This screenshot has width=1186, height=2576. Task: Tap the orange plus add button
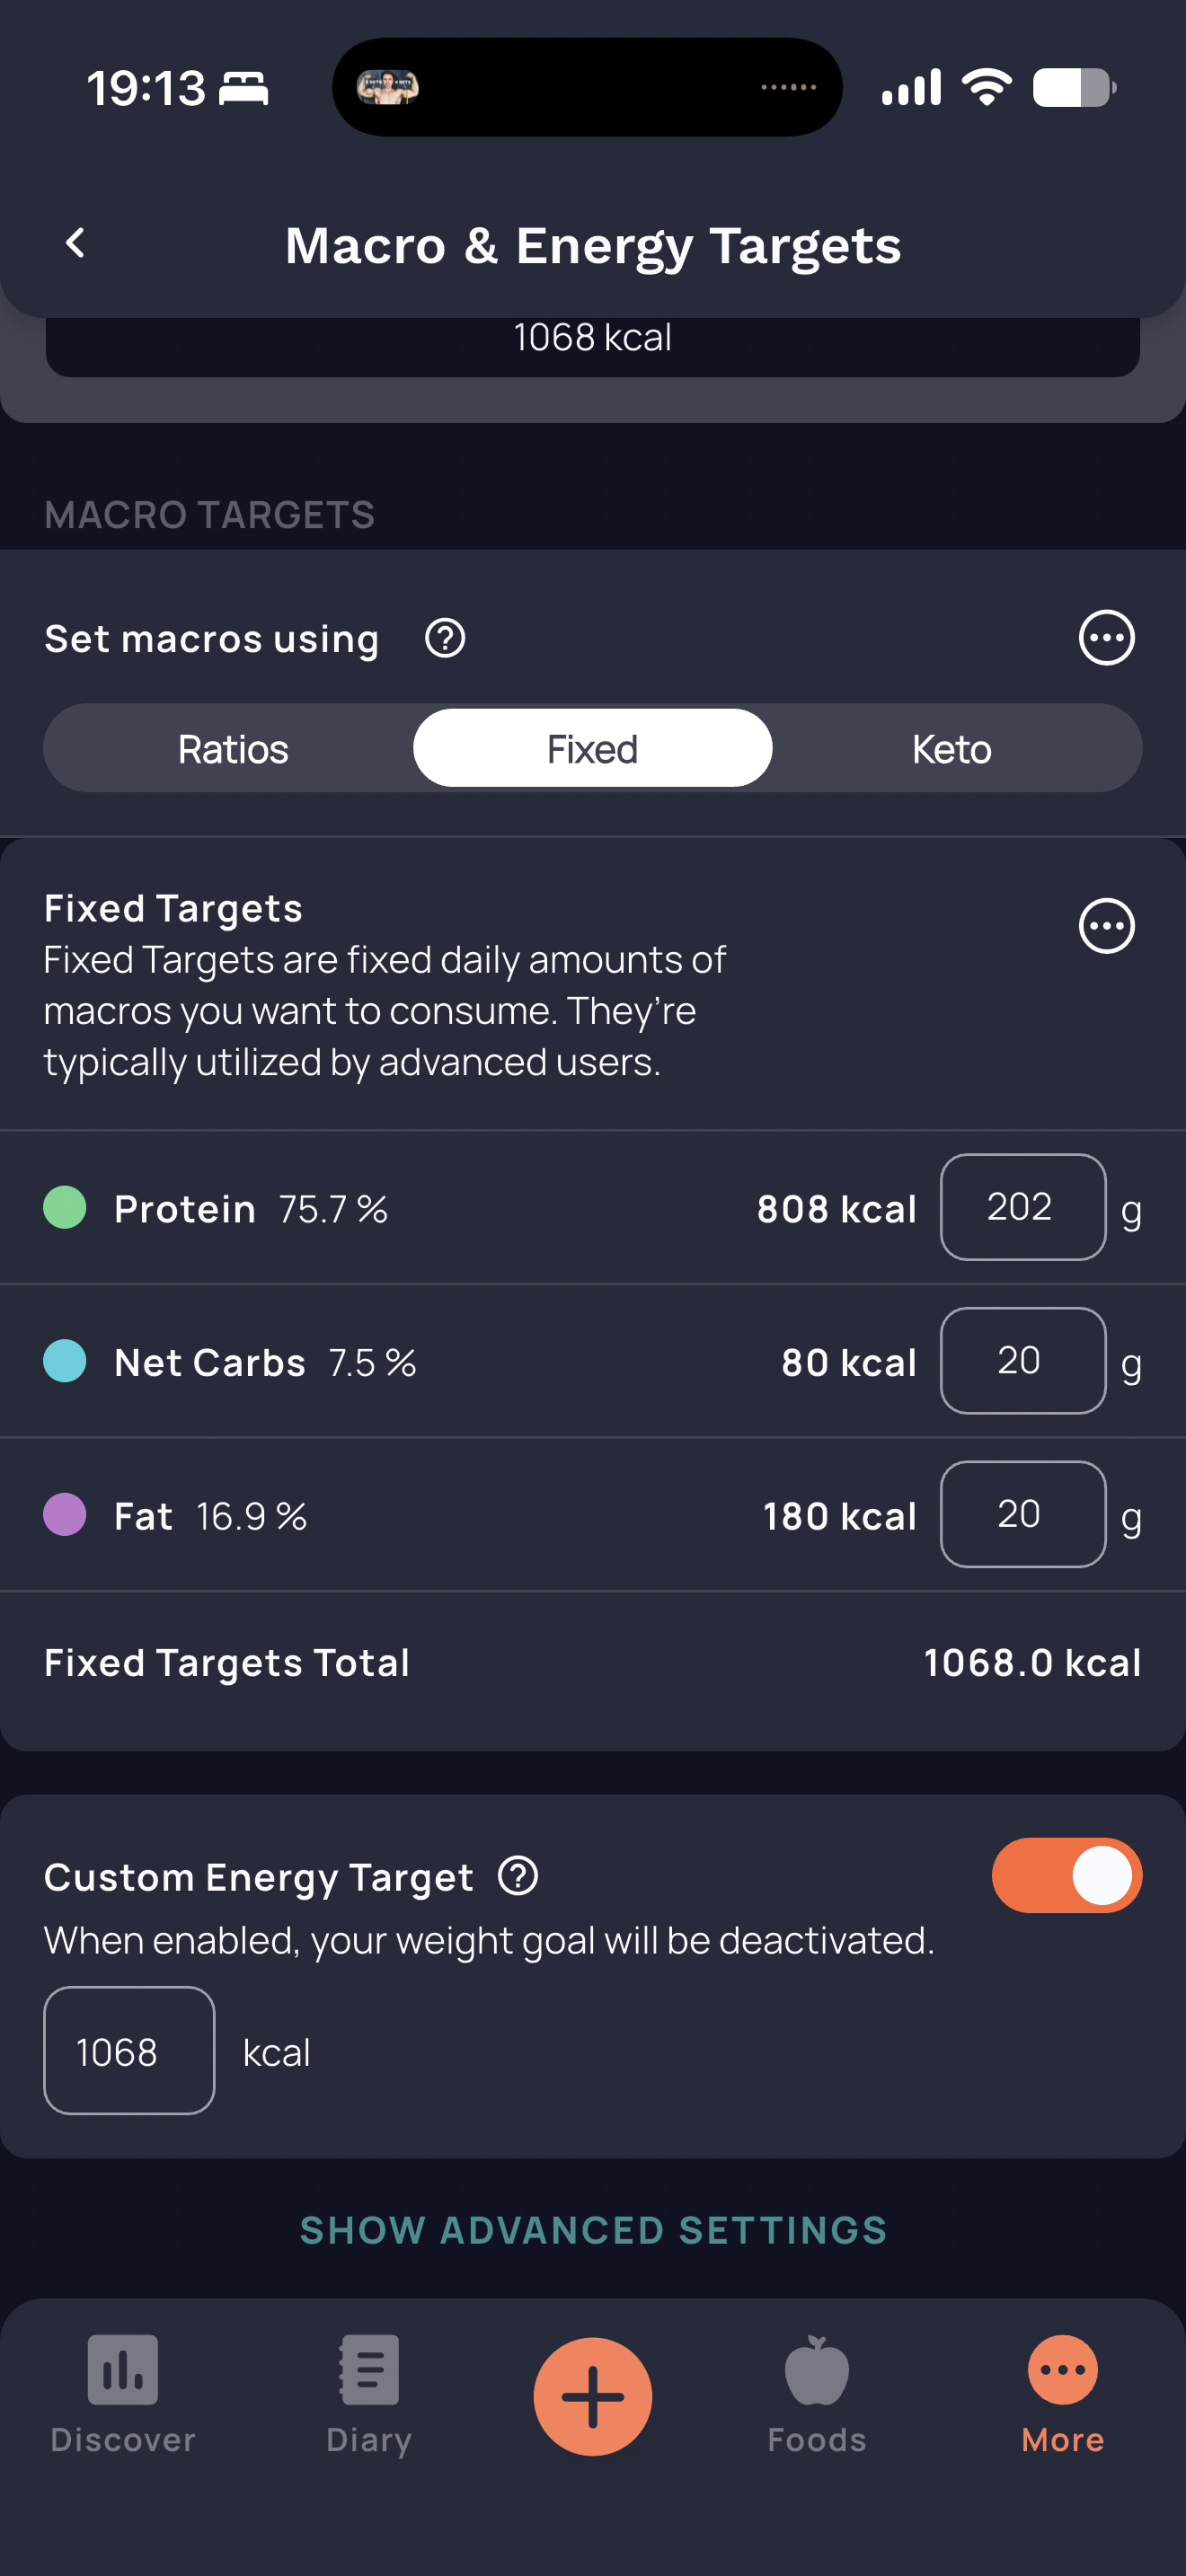(593, 2396)
